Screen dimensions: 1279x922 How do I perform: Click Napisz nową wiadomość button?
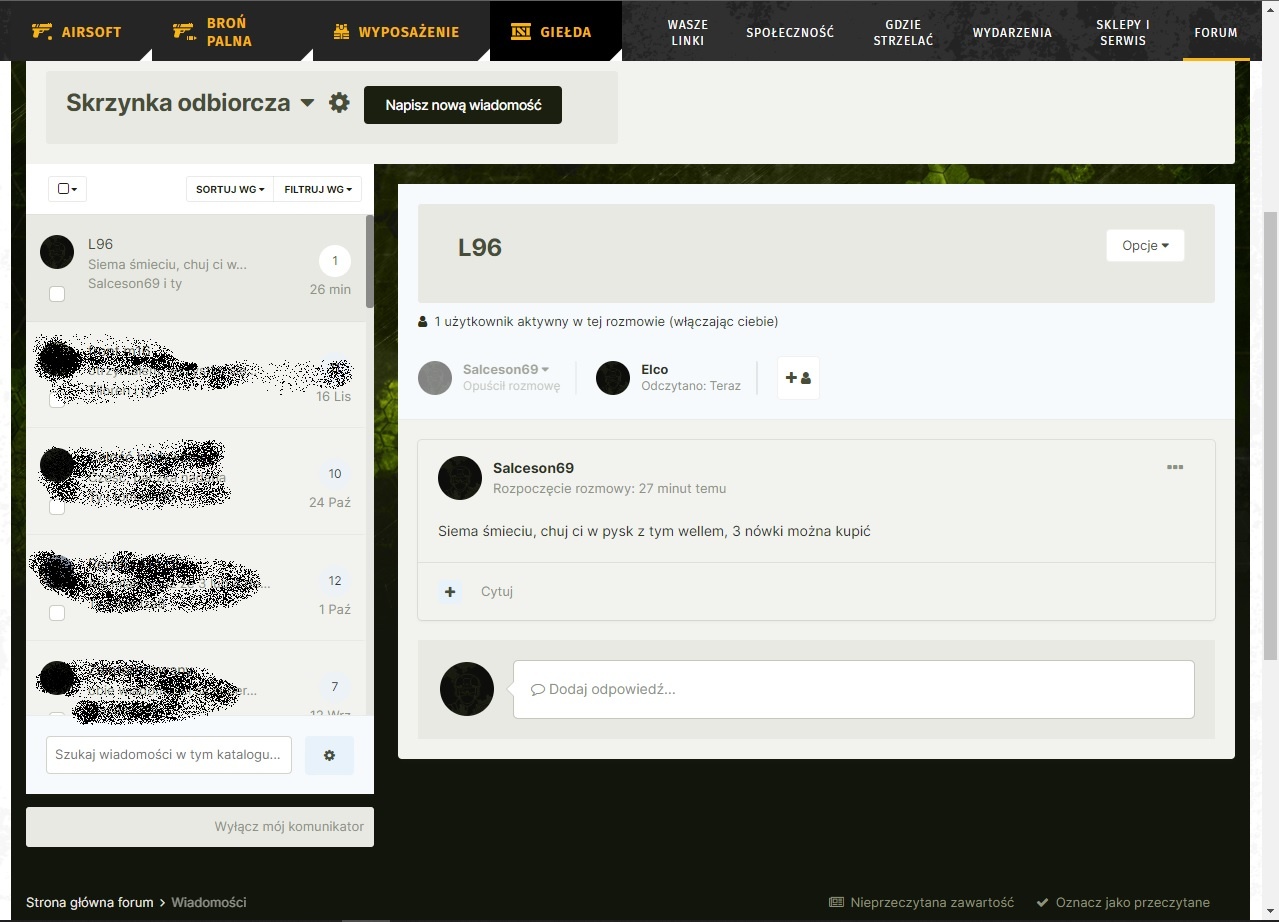[463, 105]
